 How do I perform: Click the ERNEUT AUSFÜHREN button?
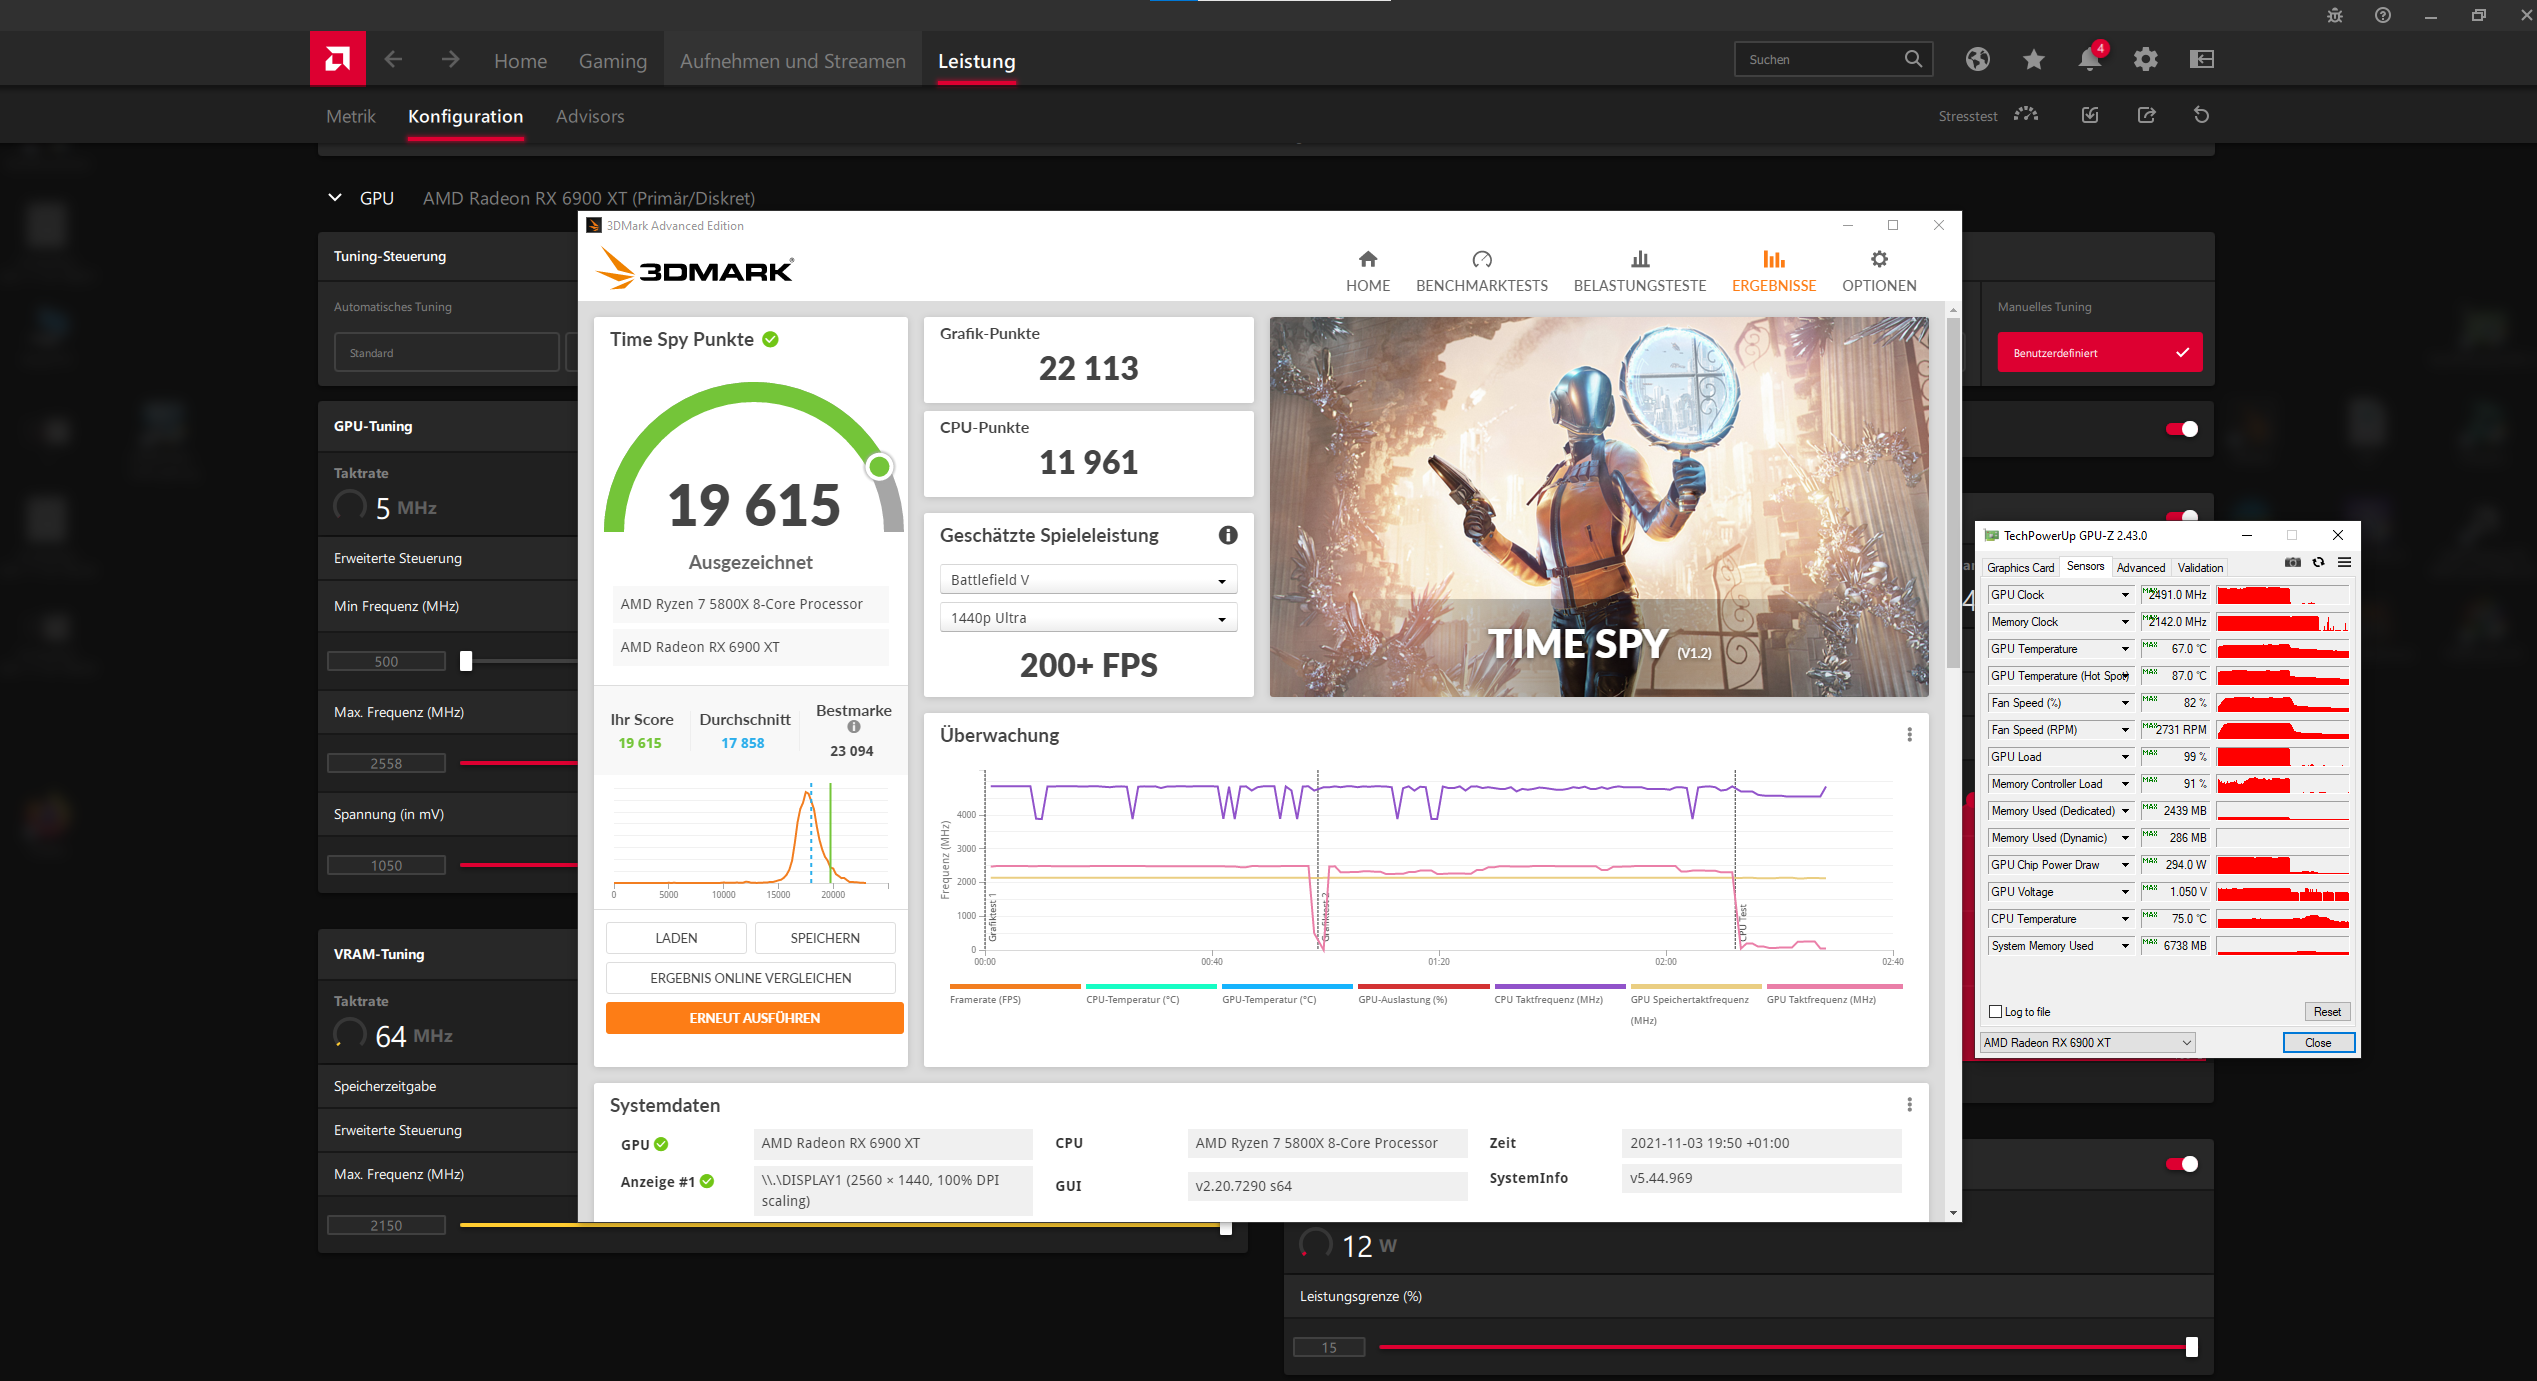click(754, 1018)
